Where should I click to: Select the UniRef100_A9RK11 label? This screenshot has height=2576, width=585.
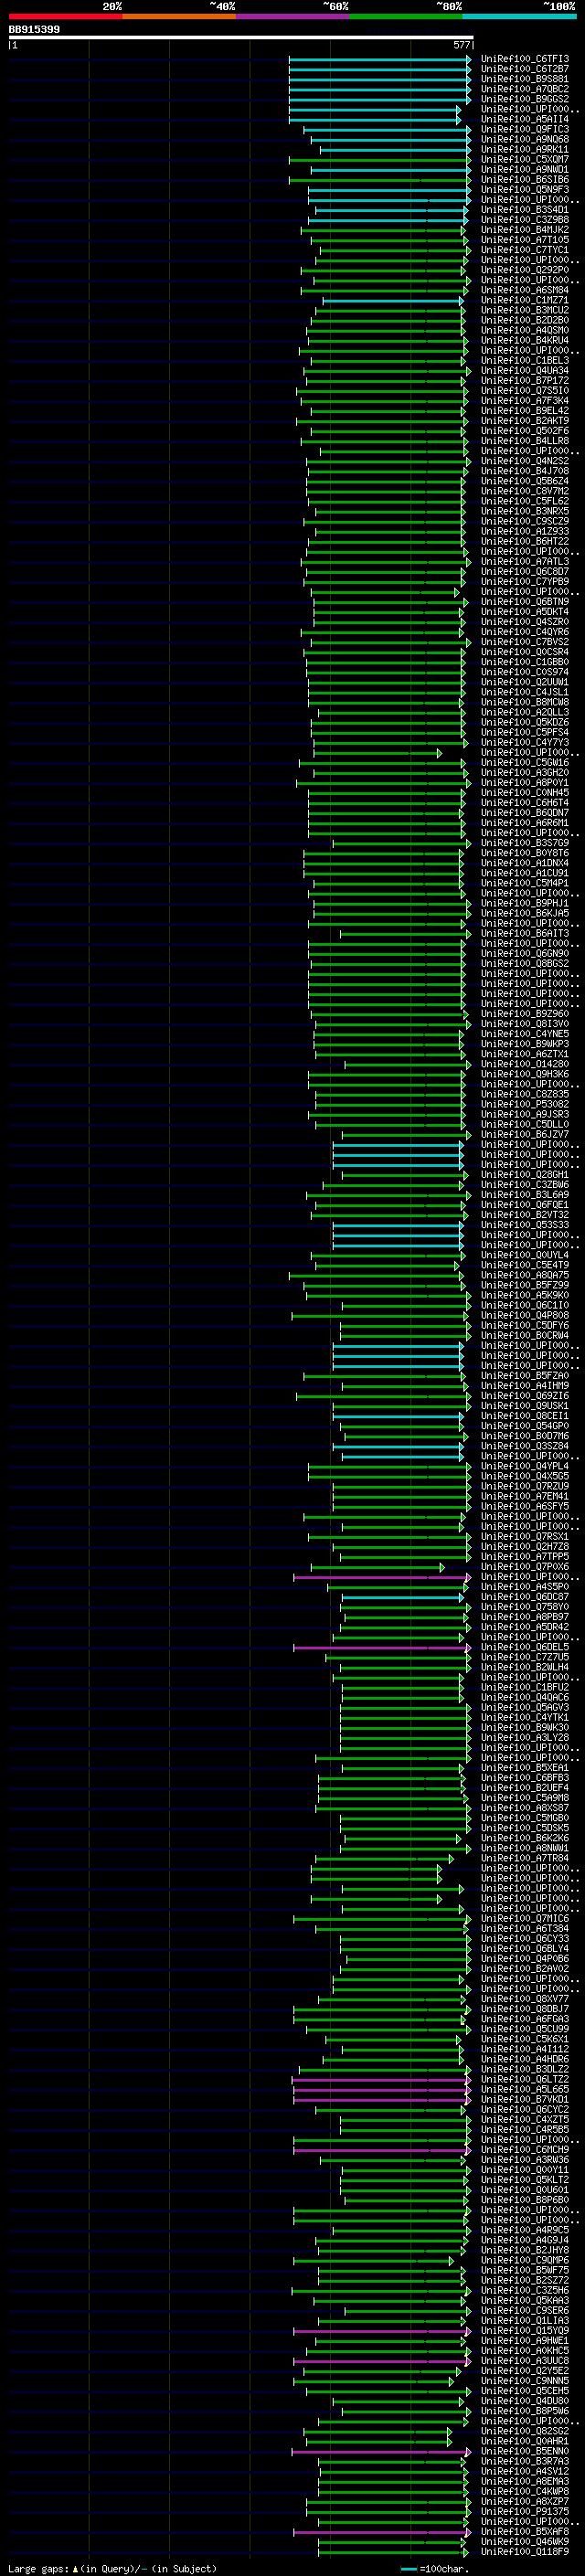(525, 149)
